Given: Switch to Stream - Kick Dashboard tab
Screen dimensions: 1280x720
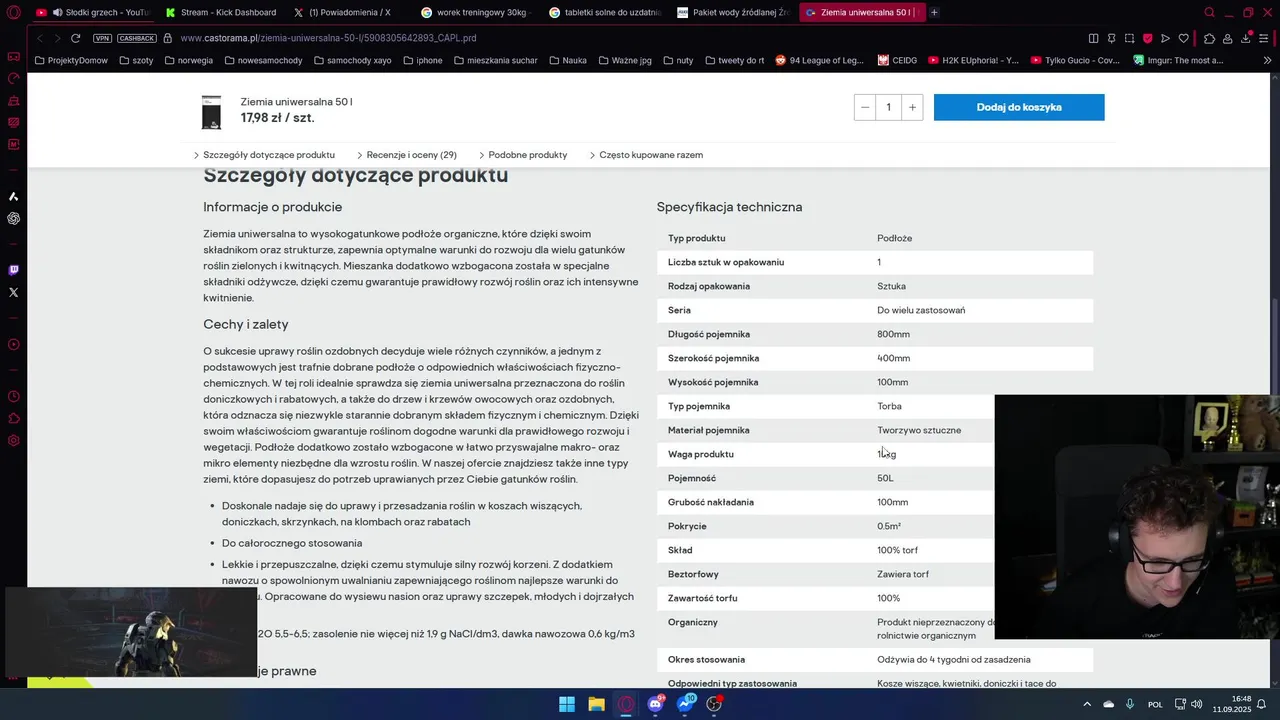Looking at the screenshot, I should click(222, 12).
